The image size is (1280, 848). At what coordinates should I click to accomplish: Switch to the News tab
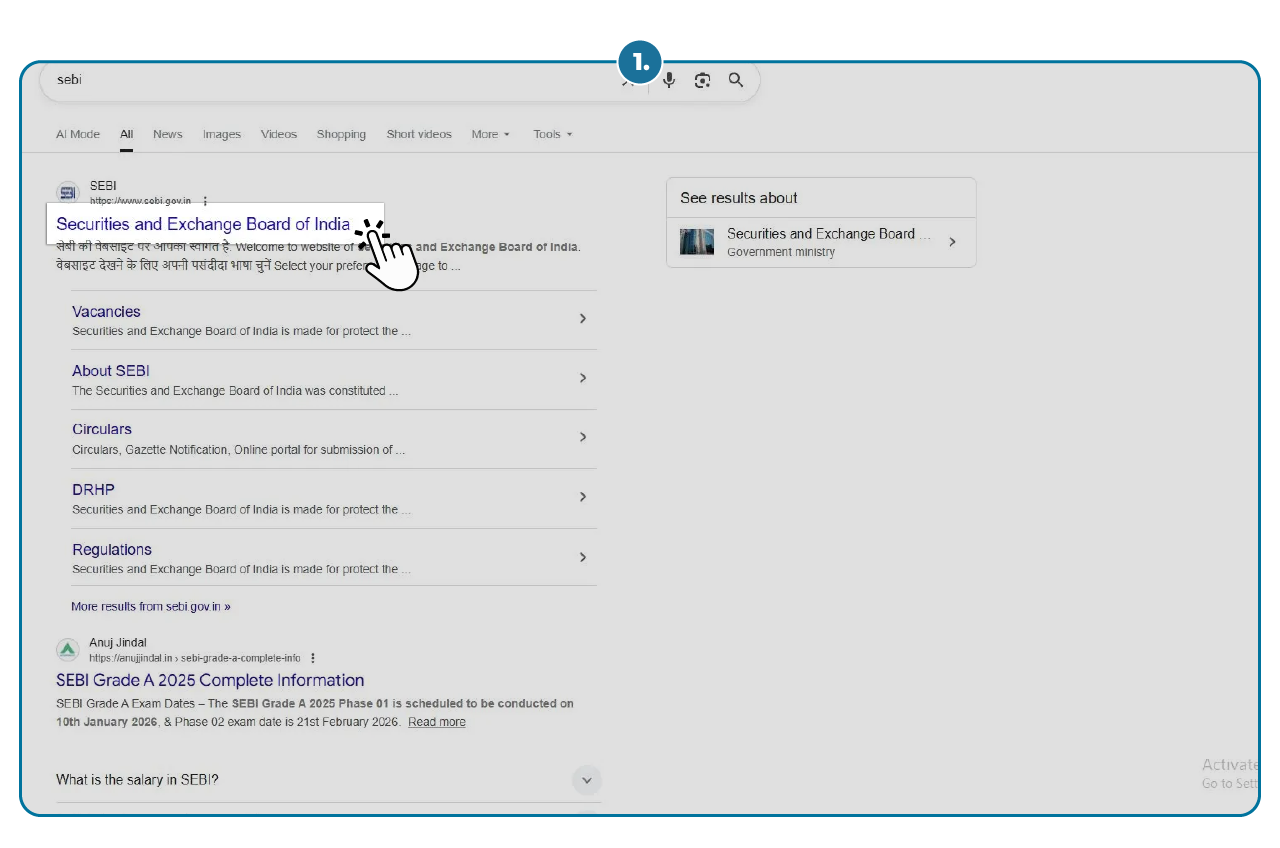167,134
